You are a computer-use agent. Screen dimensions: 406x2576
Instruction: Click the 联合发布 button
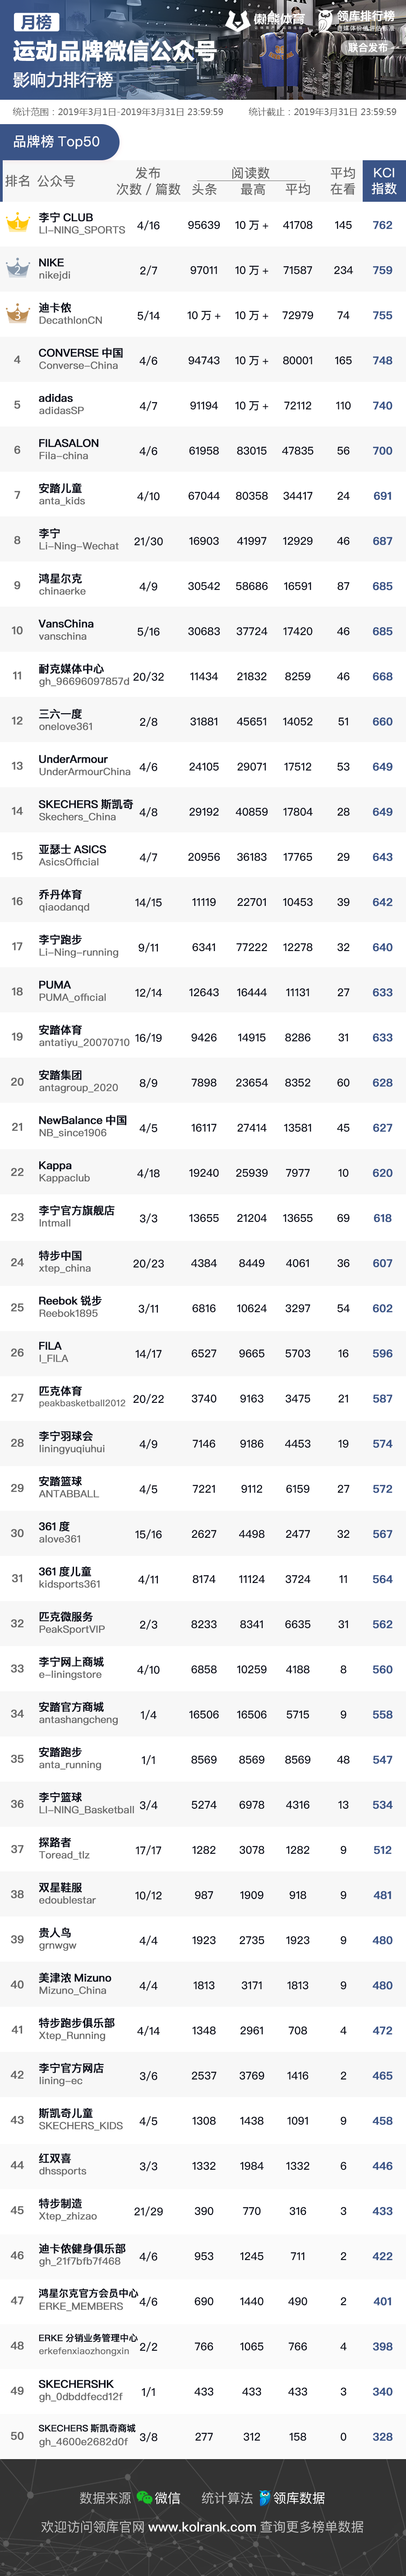click(x=367, y=47)
